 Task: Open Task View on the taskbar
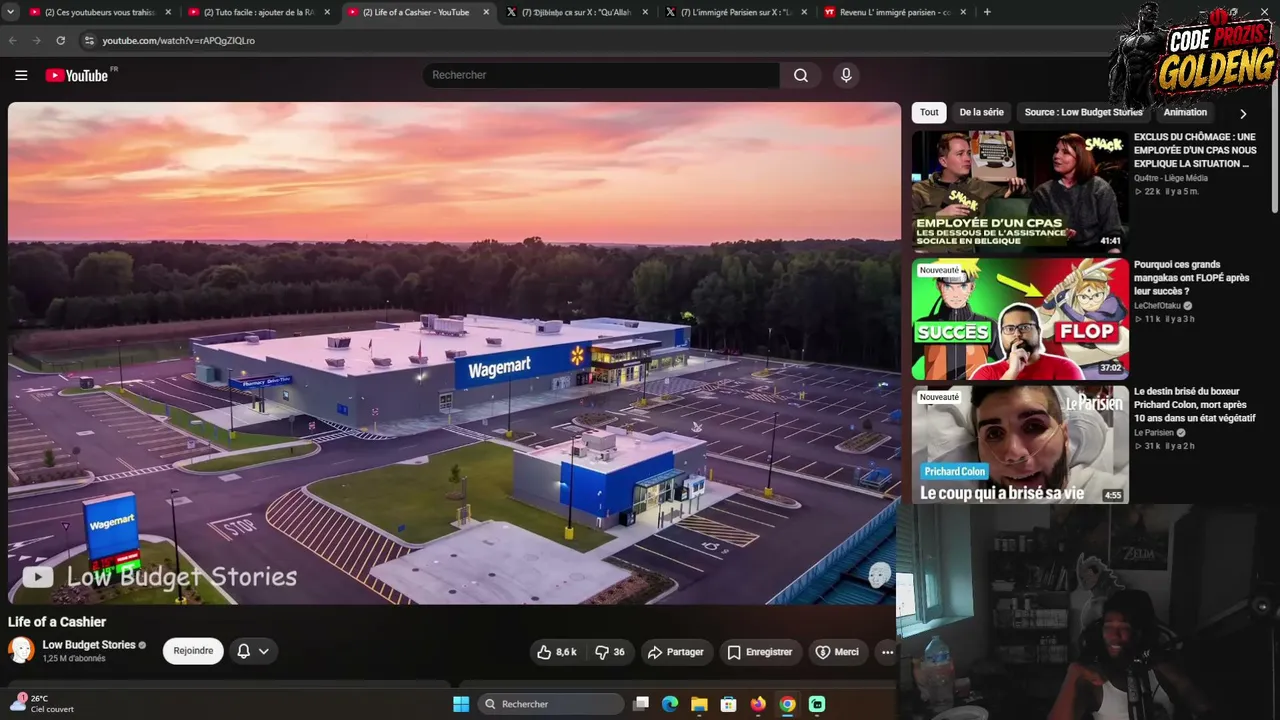point(641,704)
